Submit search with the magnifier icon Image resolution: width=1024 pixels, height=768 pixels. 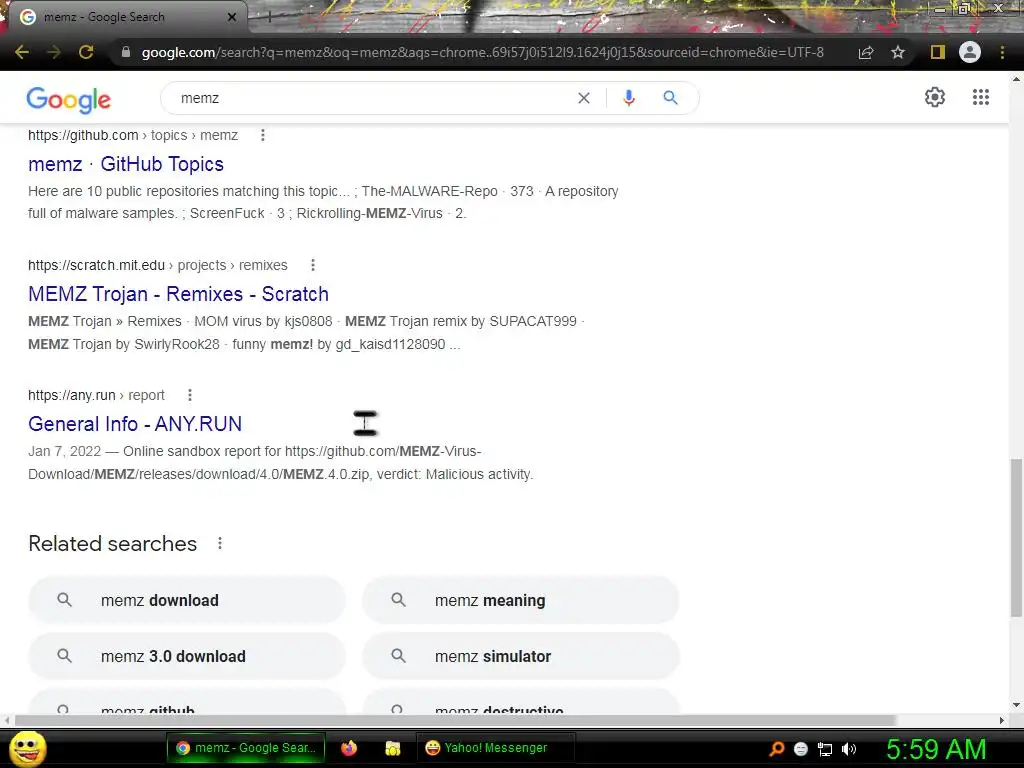click(670, 98)
